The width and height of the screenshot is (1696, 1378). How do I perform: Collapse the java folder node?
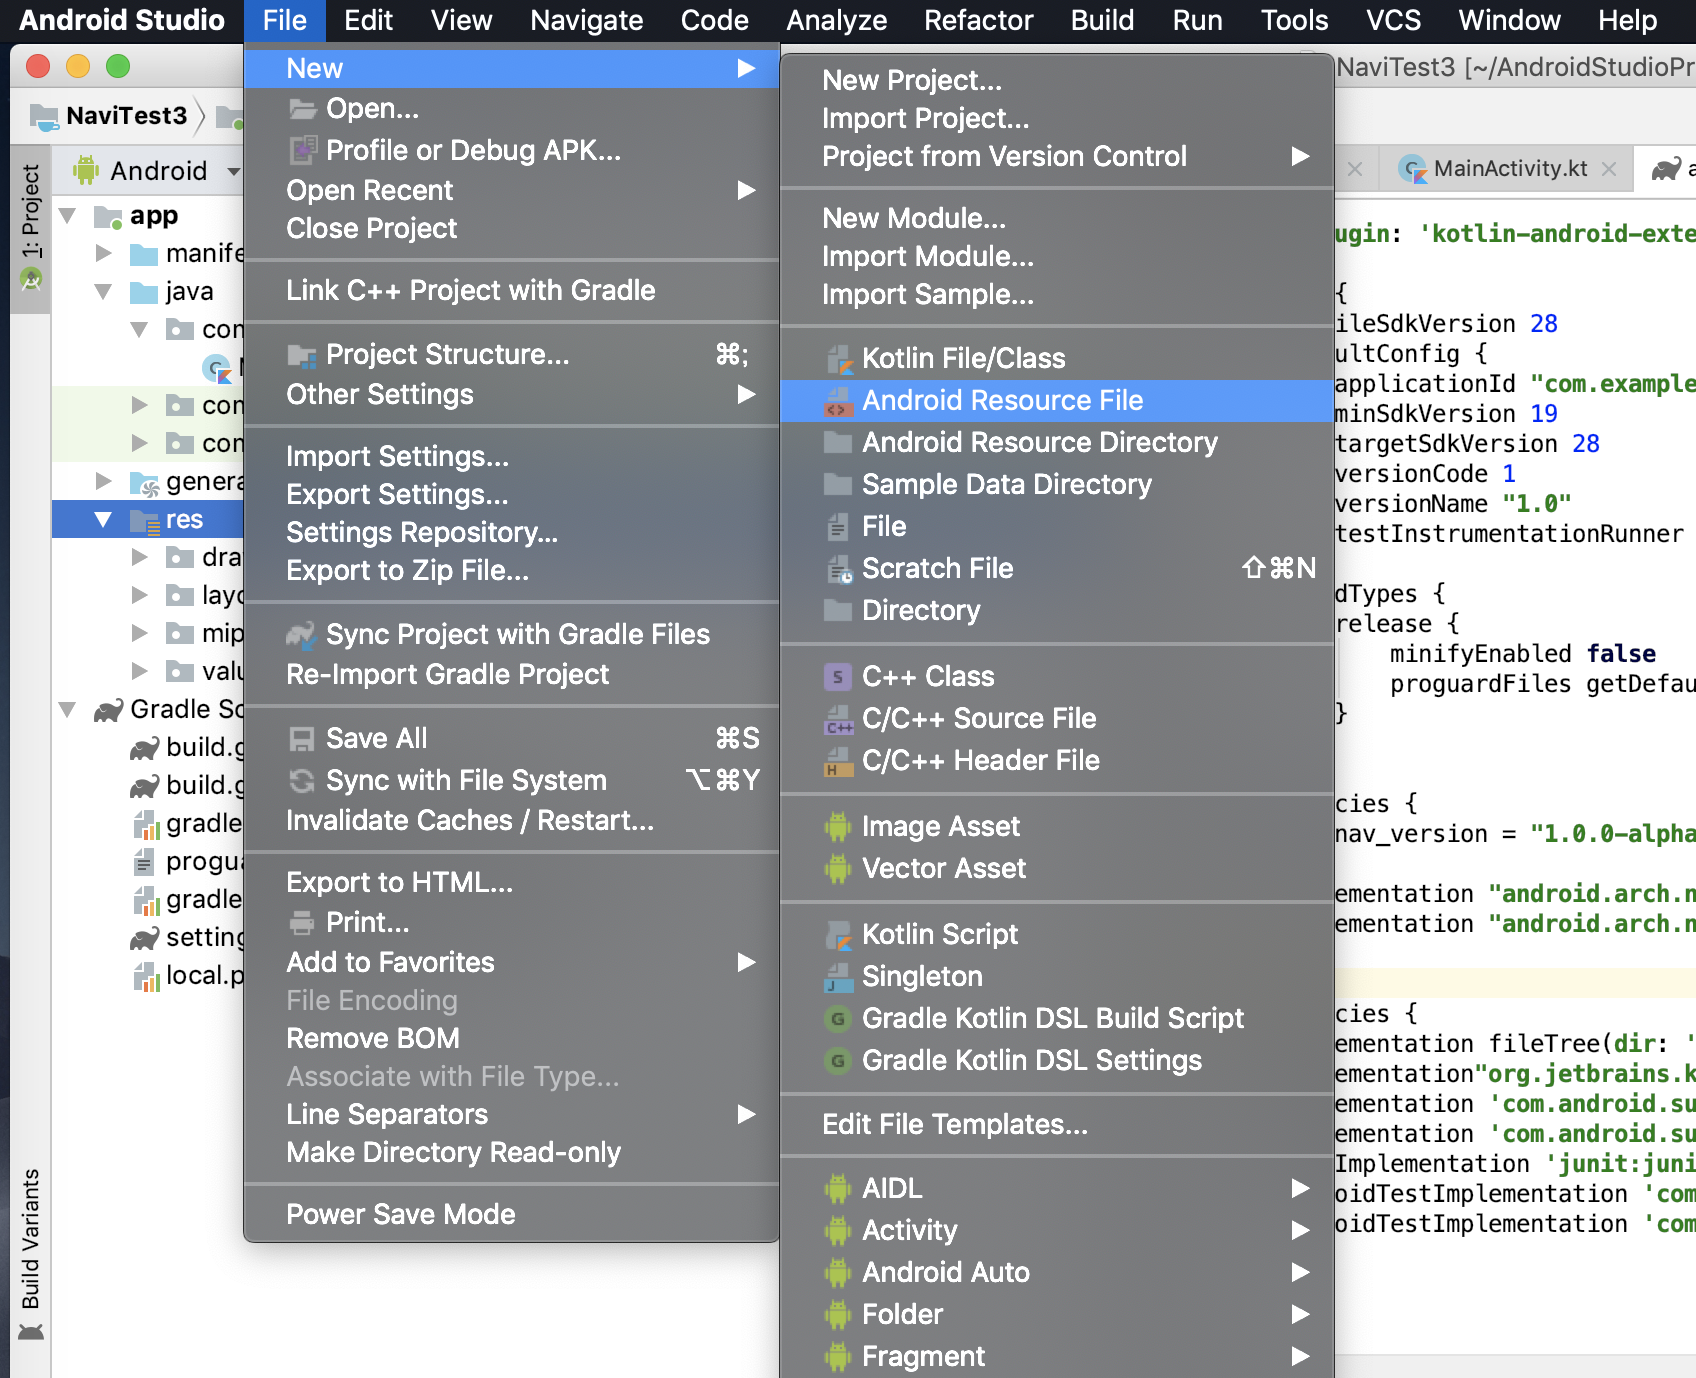point(104,292)
